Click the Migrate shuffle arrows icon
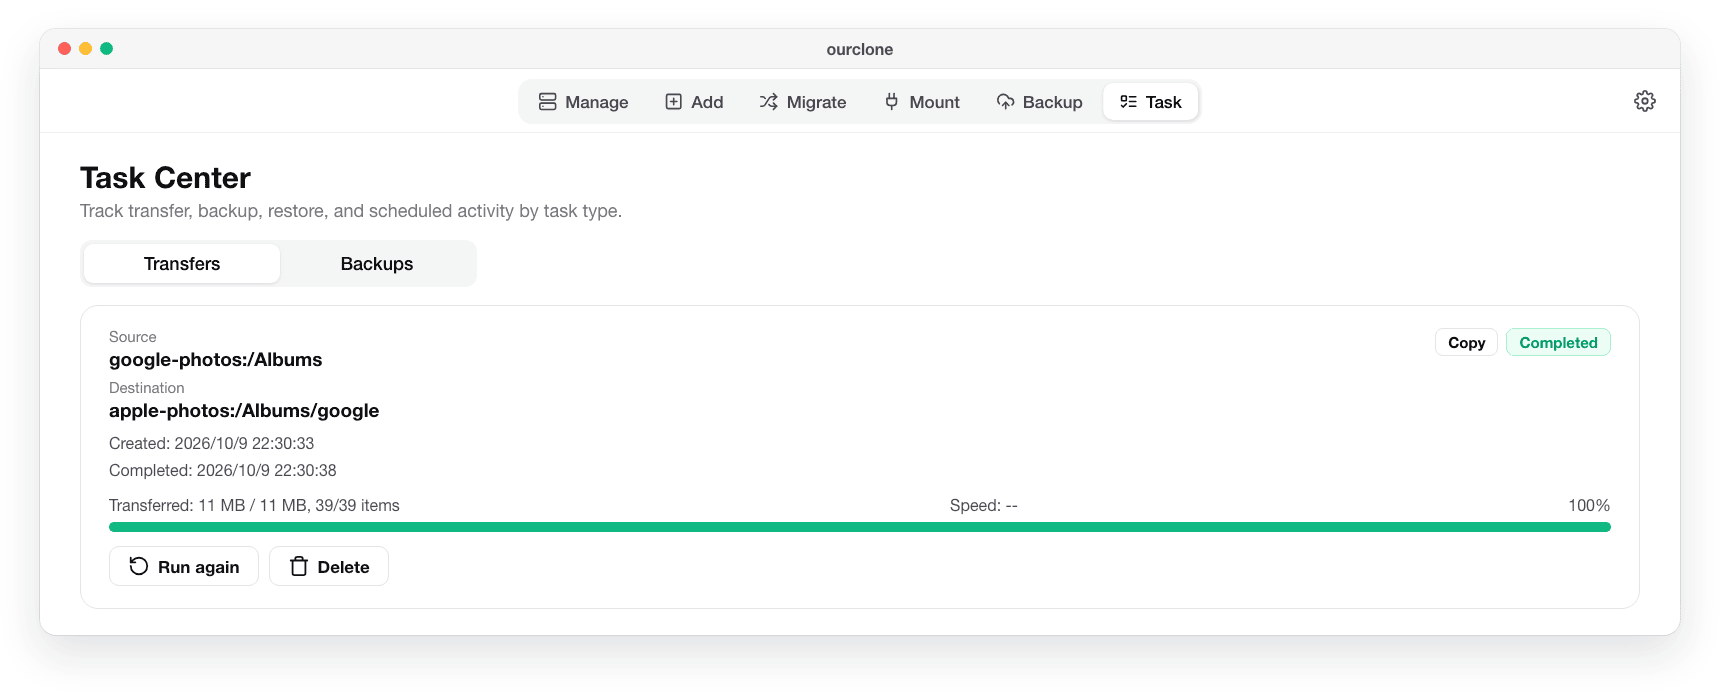Image resolution: width=1725 pixels, height=698 pixels. (768, 102)
